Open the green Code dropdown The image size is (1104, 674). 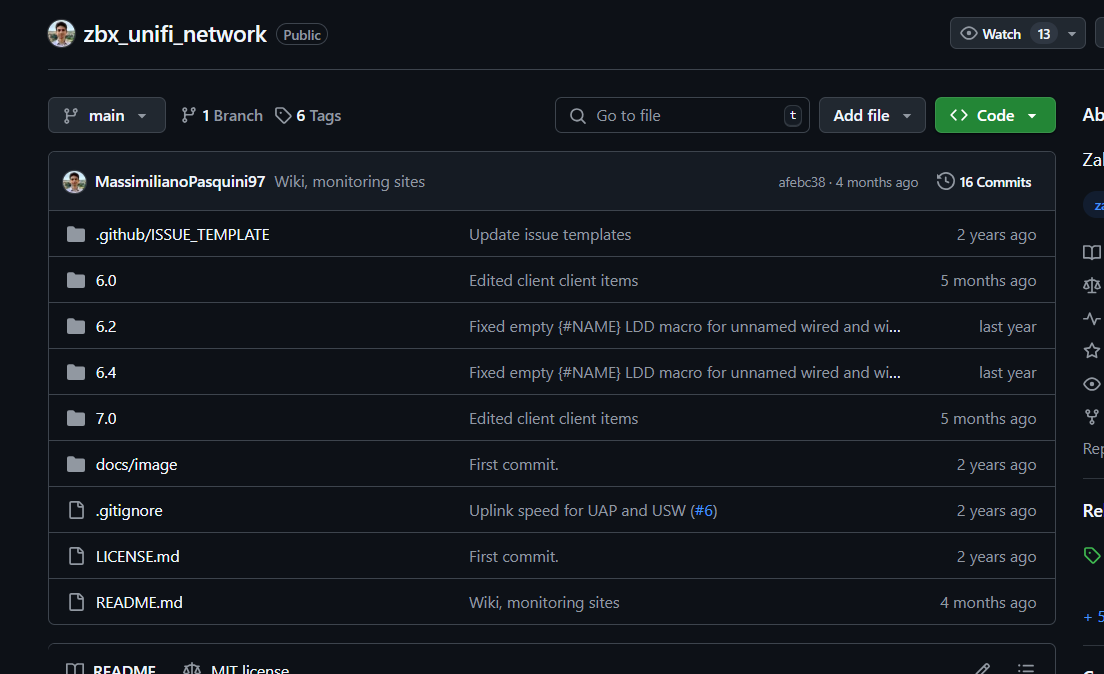995,116
